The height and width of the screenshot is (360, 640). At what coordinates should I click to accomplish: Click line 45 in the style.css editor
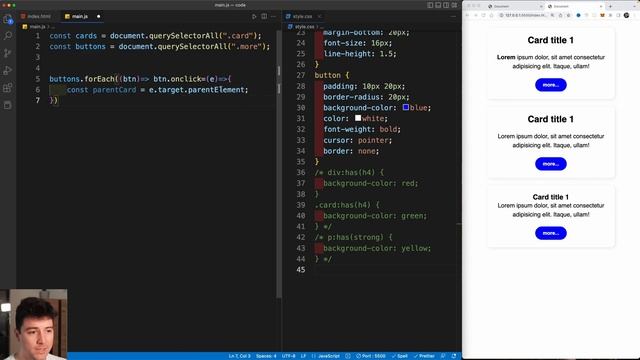[x=384, y=269]
